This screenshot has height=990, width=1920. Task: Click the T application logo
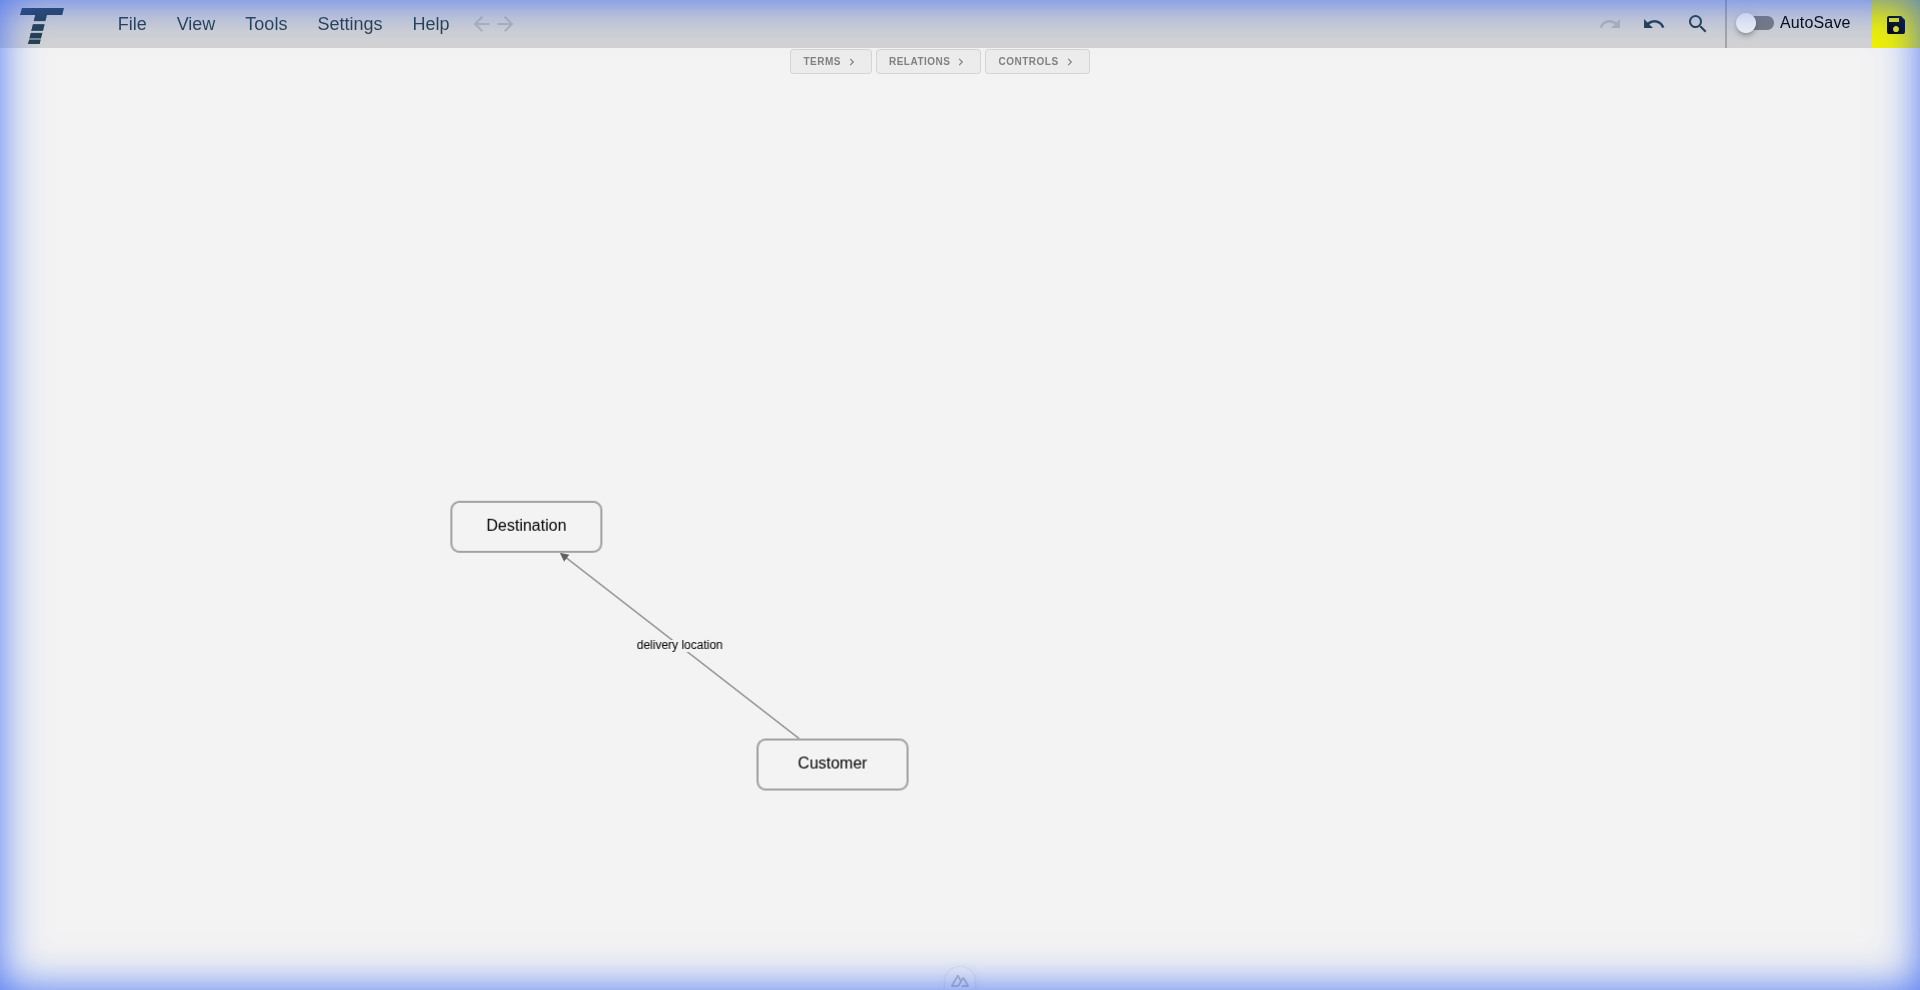(42, 25)
